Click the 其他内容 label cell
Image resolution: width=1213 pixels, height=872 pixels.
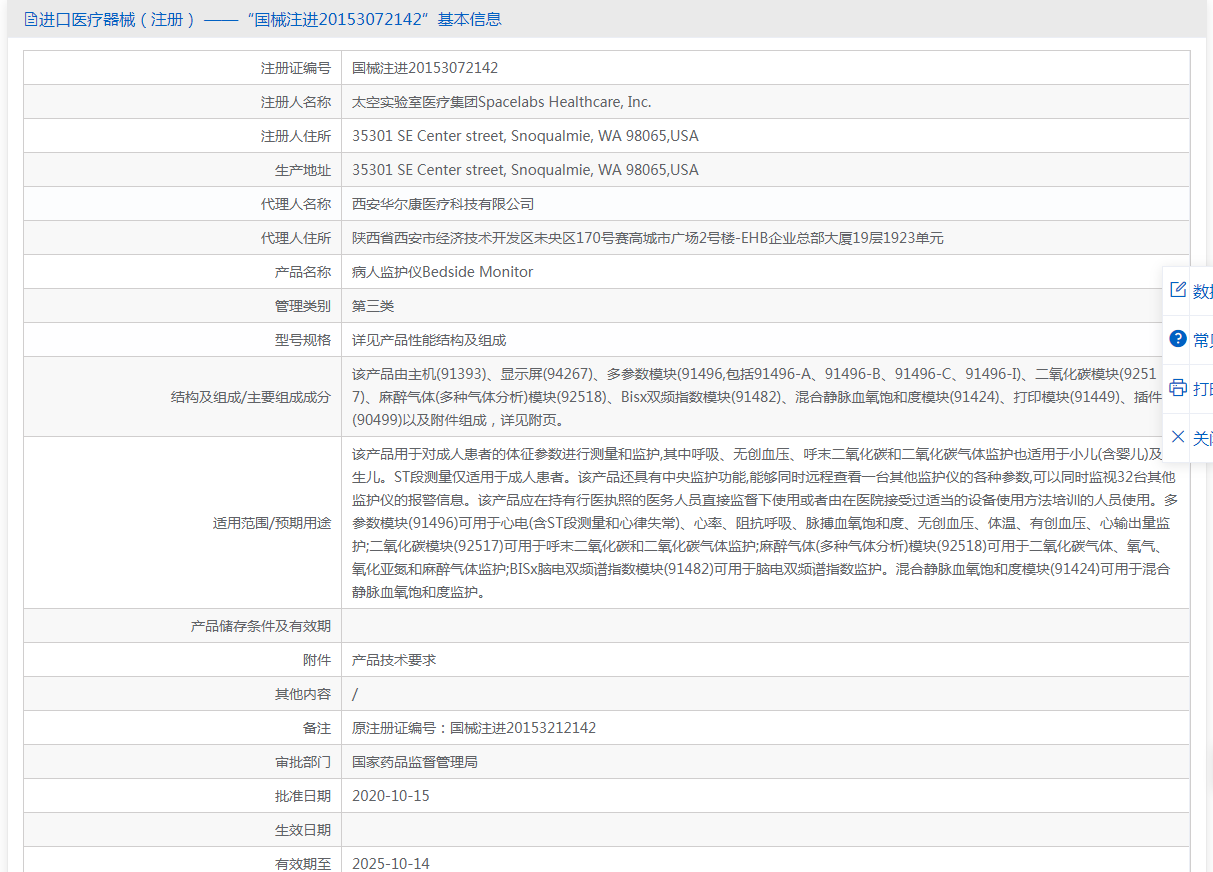click(183, 694)
